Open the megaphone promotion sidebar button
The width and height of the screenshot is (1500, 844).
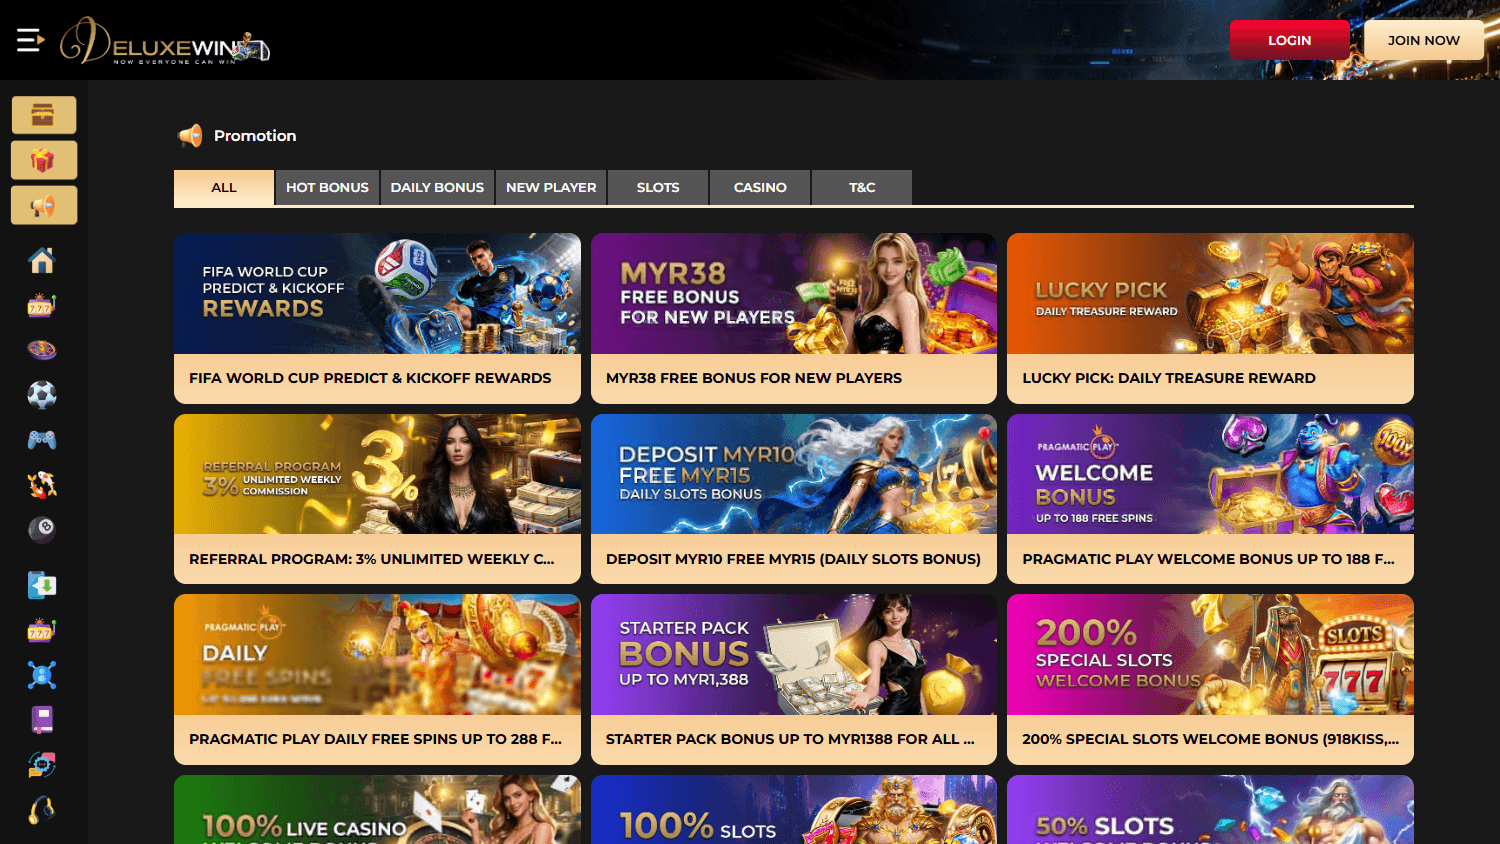pyautogui.click(x=44, y=205)
